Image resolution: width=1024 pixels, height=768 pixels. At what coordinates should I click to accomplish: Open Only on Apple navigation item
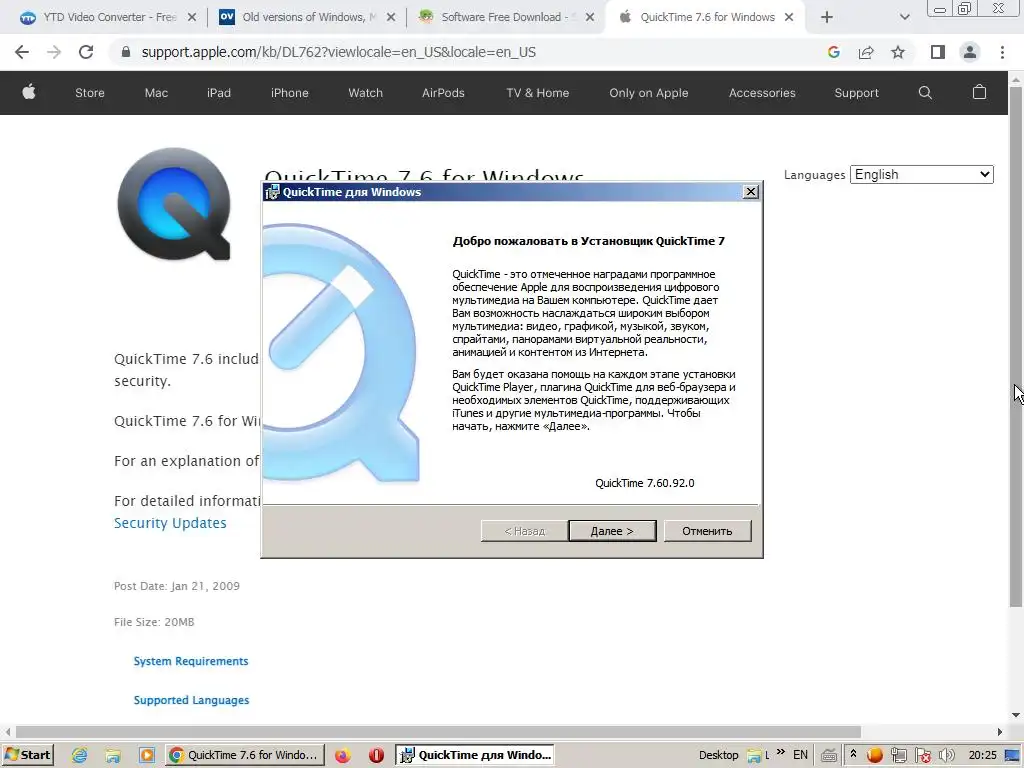[648, 93]
